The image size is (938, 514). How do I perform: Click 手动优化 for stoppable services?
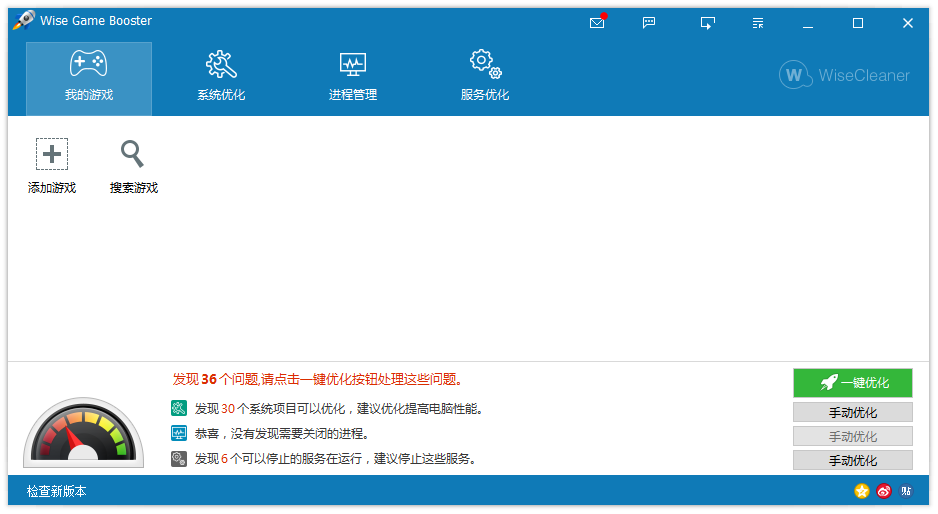coord(852,460)
